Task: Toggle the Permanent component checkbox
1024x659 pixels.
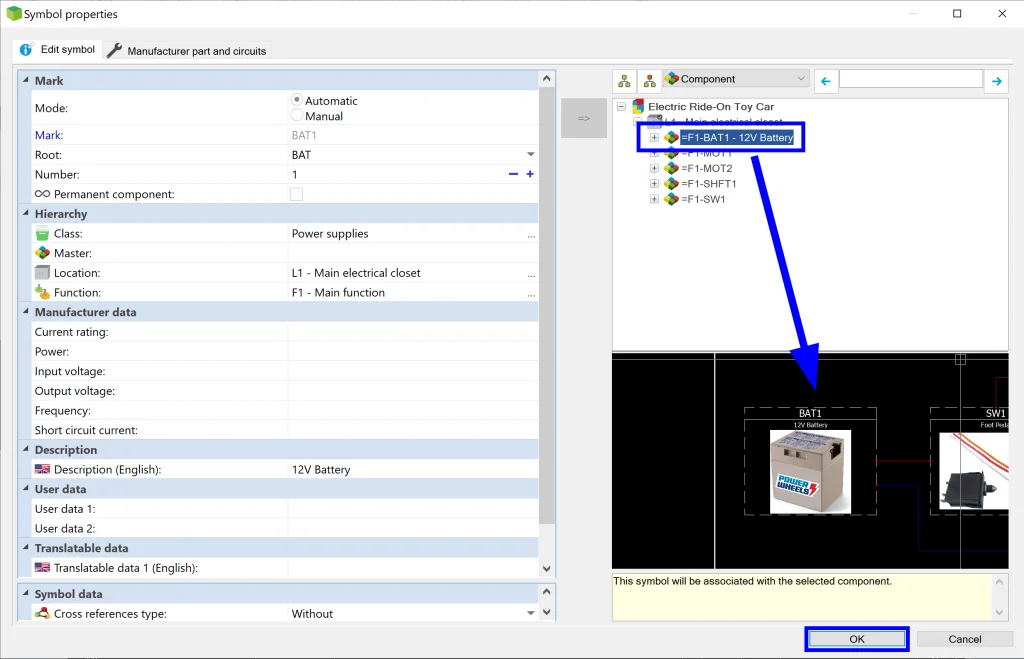Action: pyautogui.click(x=296, y=194)
